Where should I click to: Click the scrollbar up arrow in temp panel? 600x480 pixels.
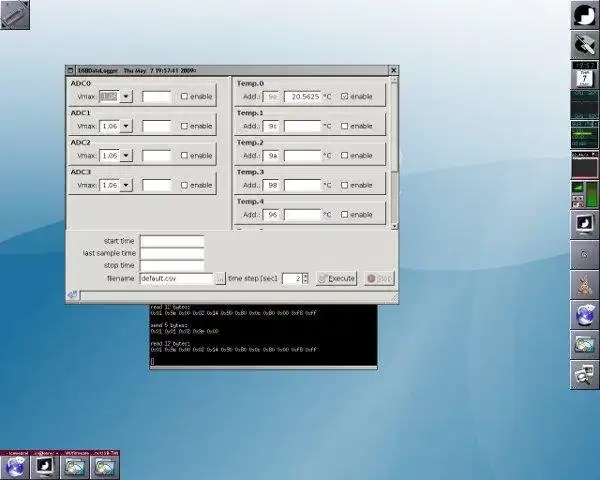394,80
